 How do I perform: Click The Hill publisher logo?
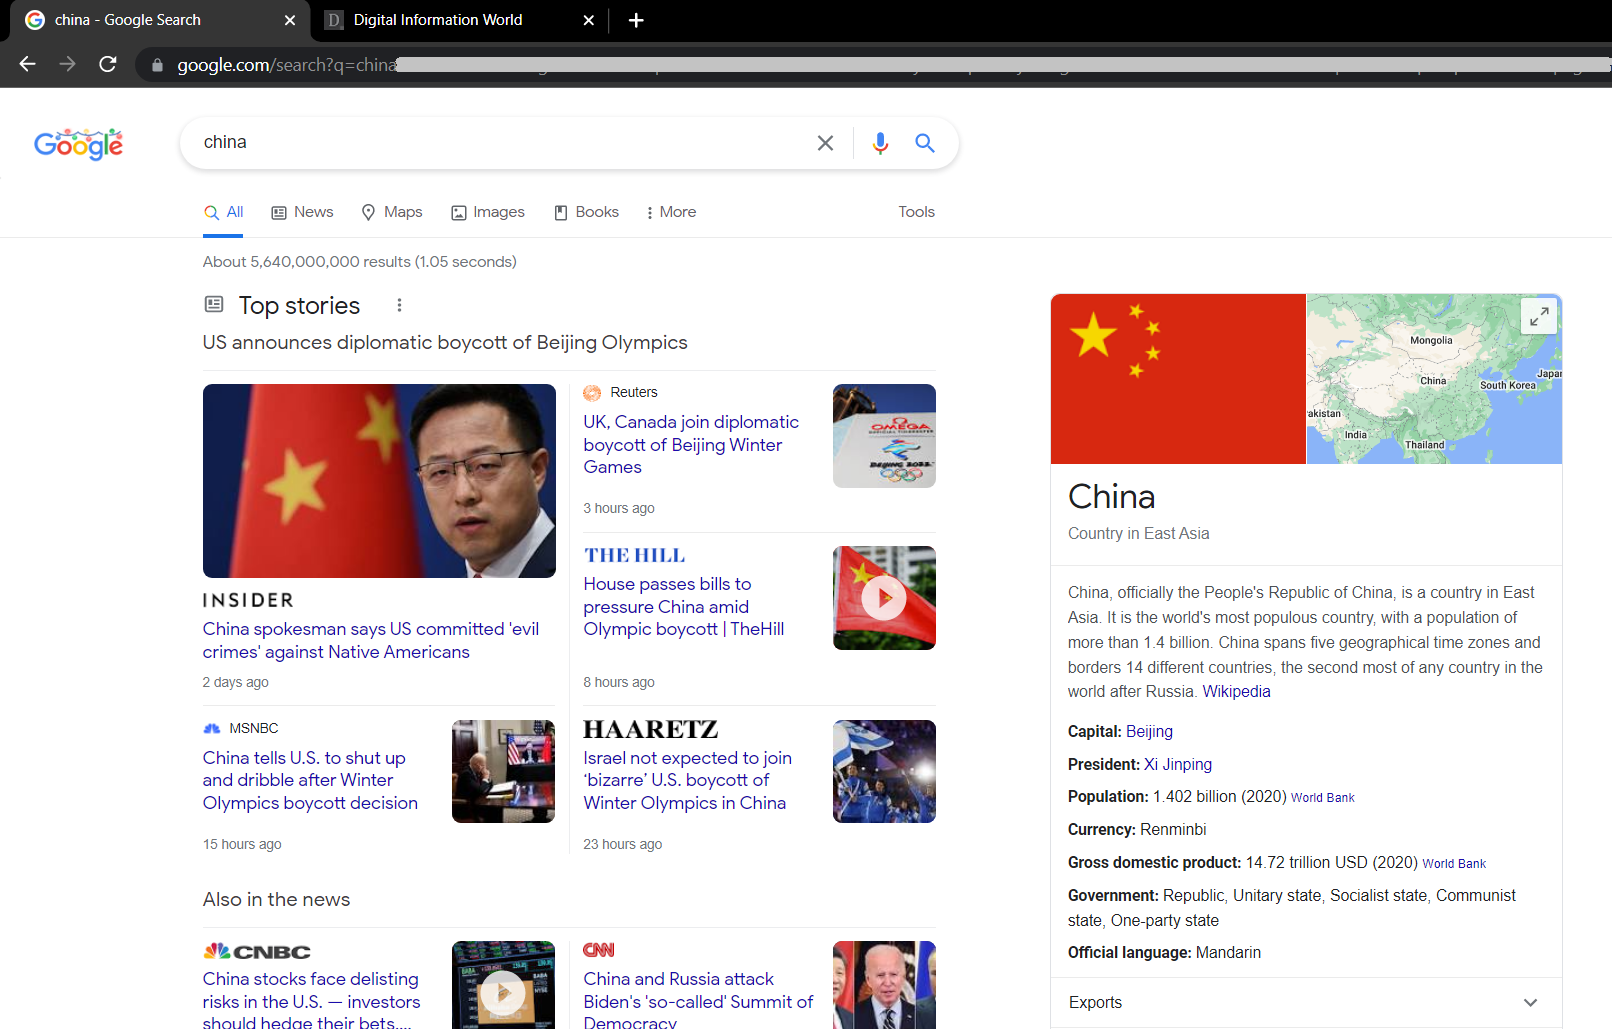pyautogui.click(x=635, y=555)
